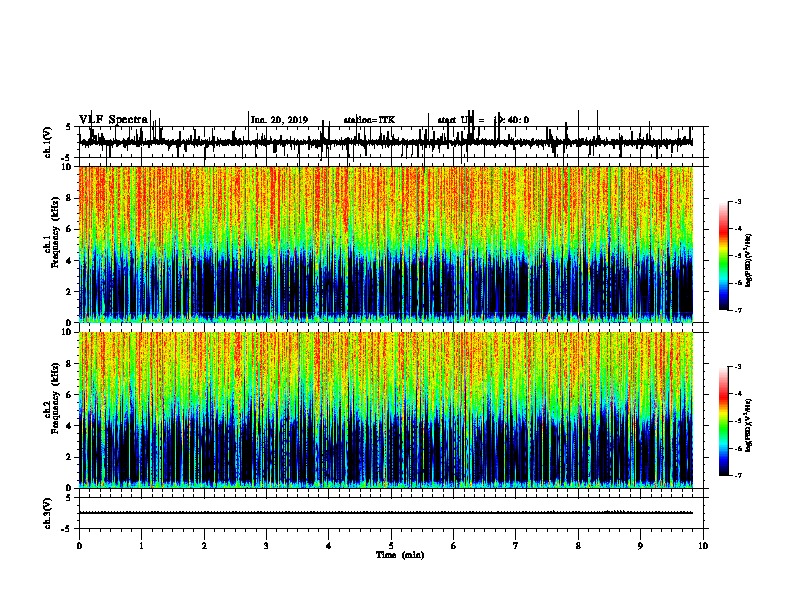Click the "VLF Spectra" plot title
Image resolution: width=792 pixels, height=612 pixels.
113,119
